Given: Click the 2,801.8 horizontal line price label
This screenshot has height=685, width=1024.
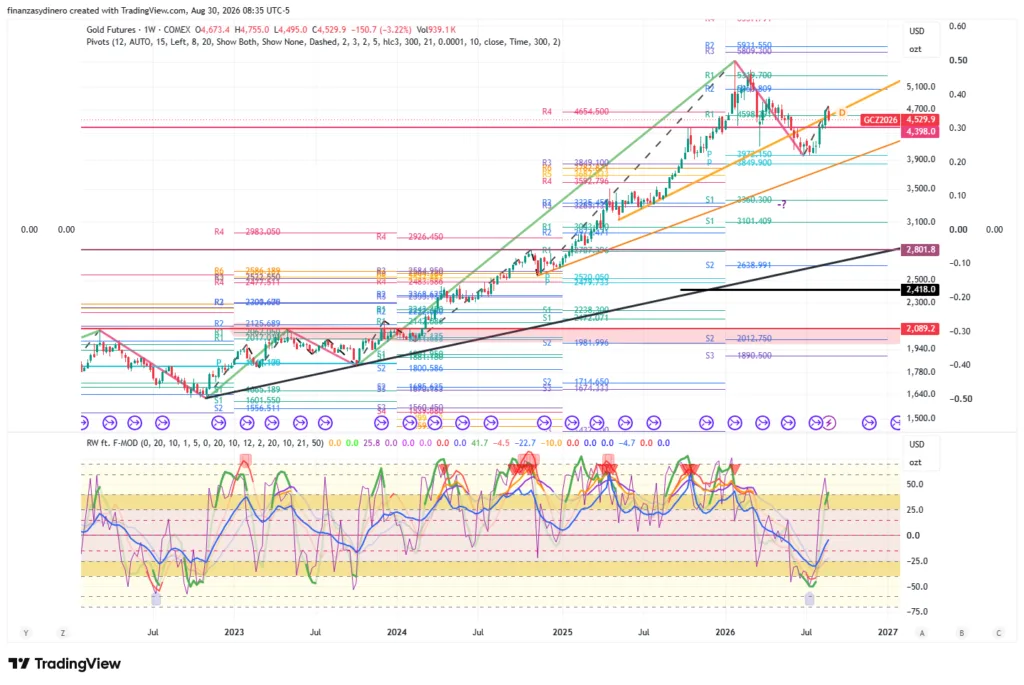Looking at the screenshot, I should click(920, 249).
